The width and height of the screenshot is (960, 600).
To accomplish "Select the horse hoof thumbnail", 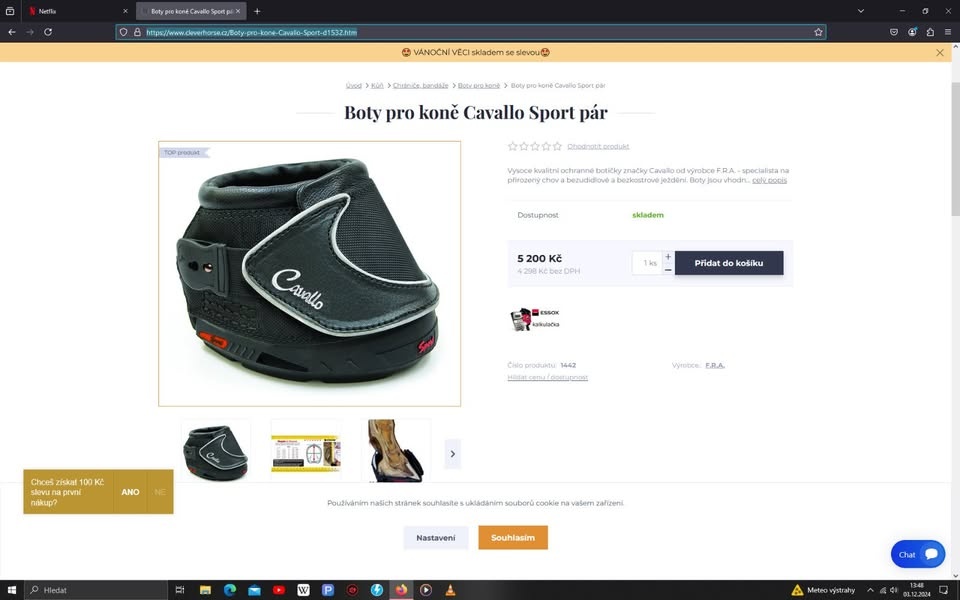I will [396, 451].
